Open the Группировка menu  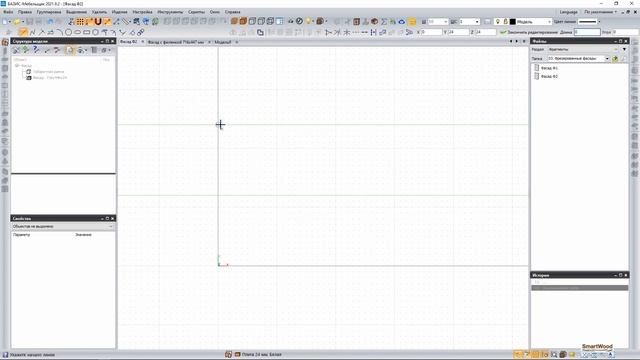(x=49, y=12)
